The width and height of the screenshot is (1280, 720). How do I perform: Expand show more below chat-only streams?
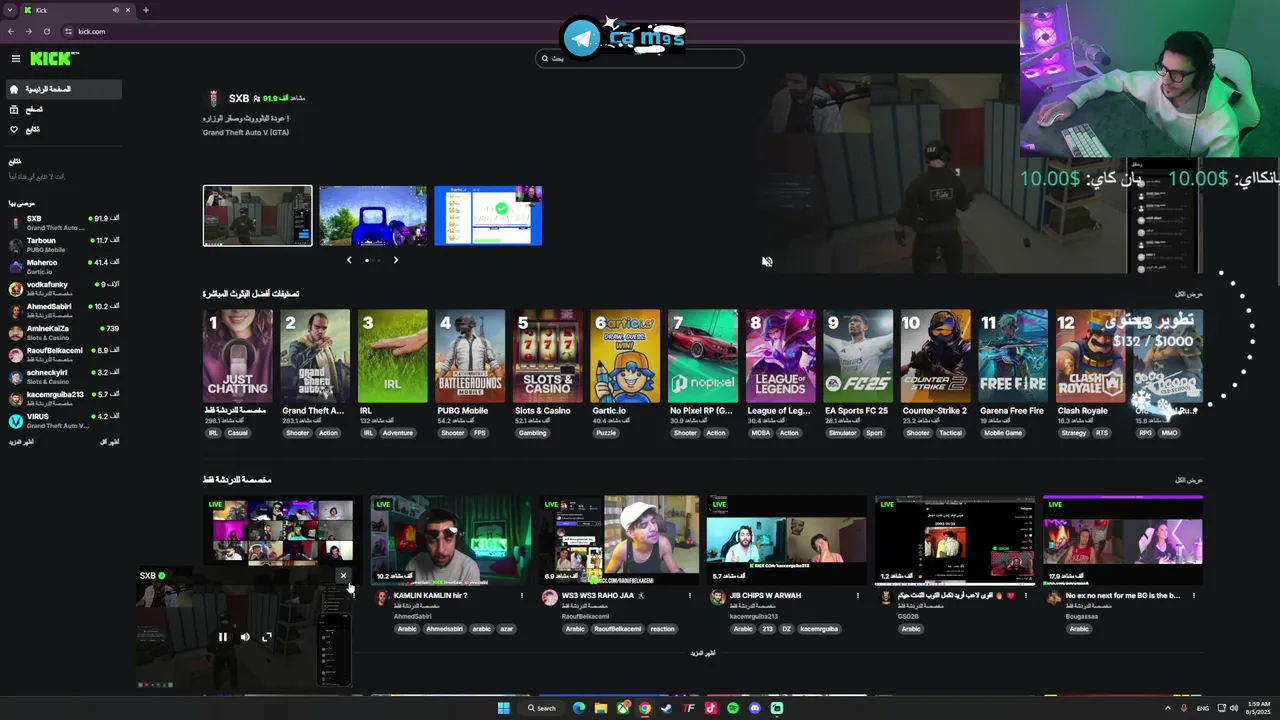(x=703, y=653)
